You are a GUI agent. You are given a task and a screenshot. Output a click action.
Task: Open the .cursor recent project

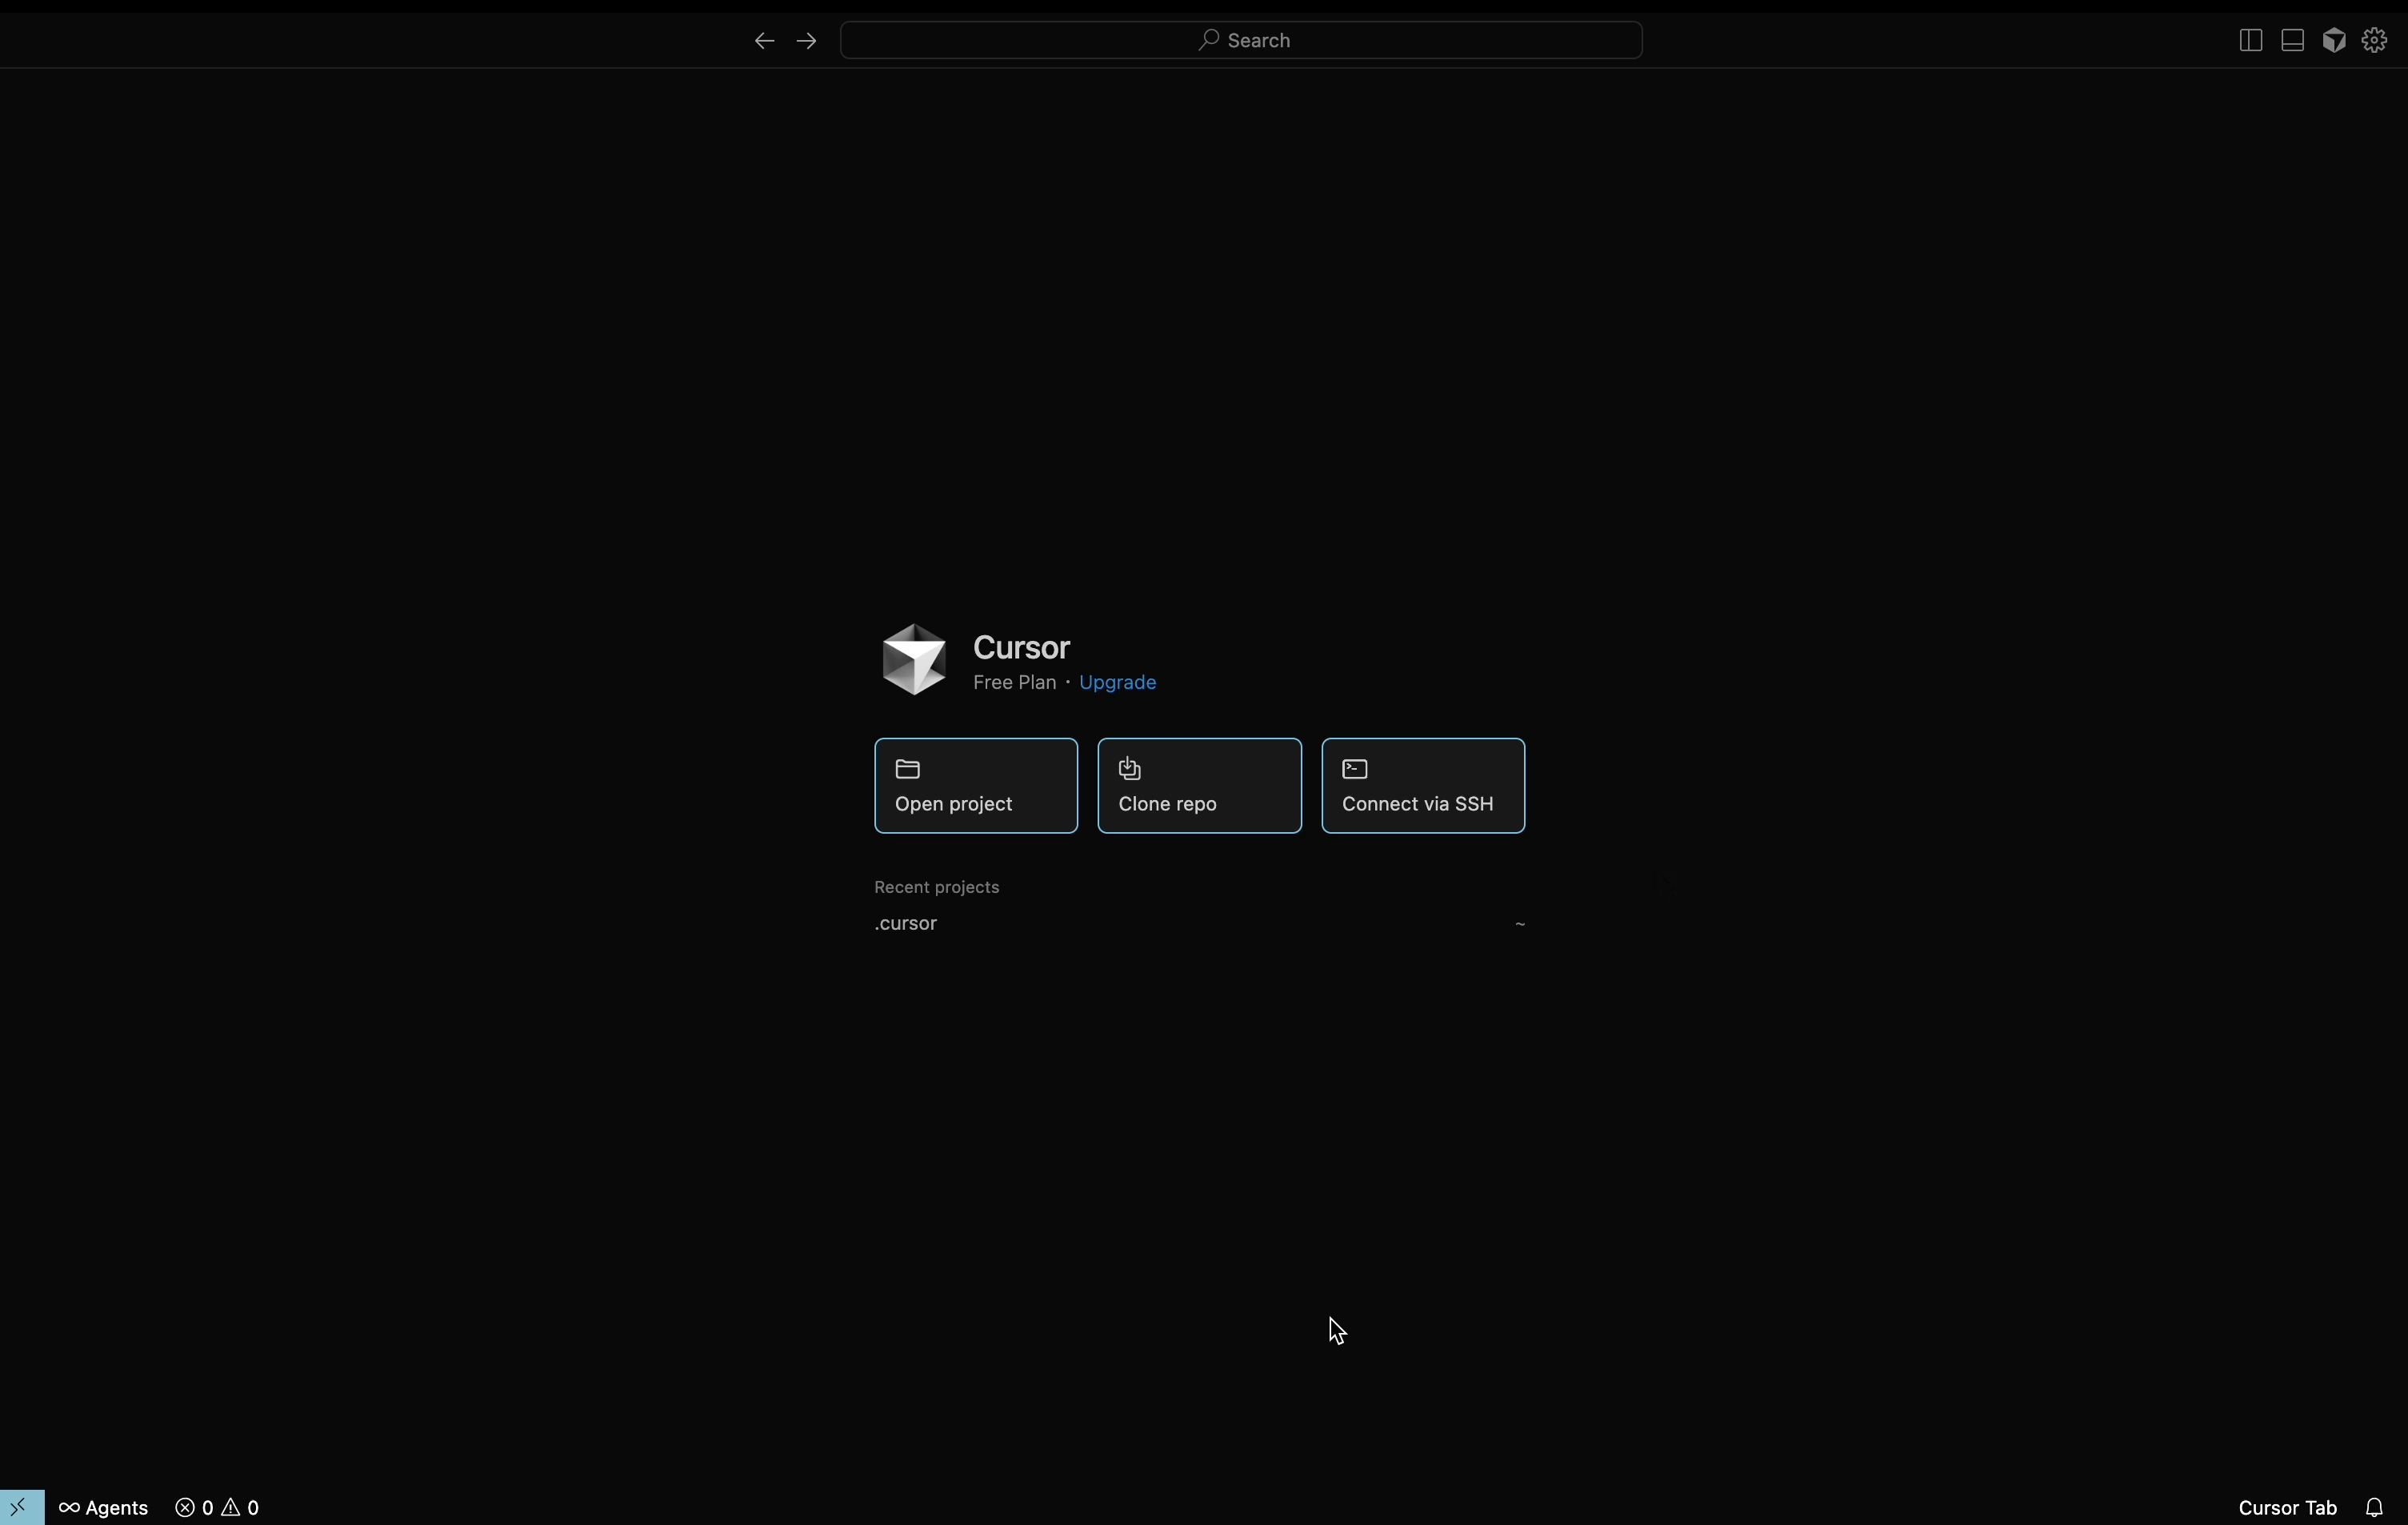click(x=906, y=923)
